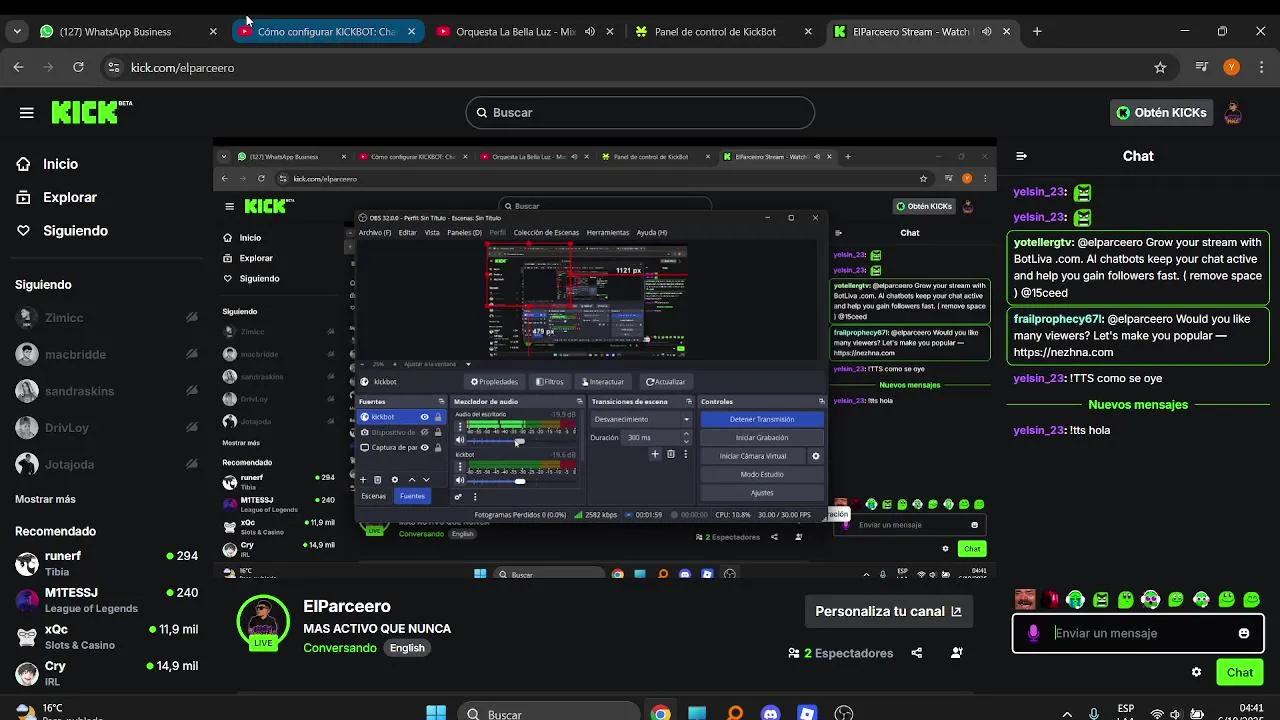Share the ElParceero stream

point(916,653)
